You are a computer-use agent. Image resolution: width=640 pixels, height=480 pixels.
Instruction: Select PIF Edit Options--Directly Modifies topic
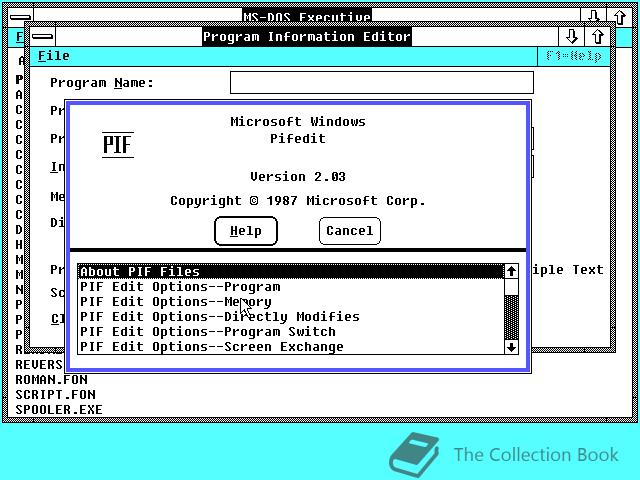coord(291,317)
